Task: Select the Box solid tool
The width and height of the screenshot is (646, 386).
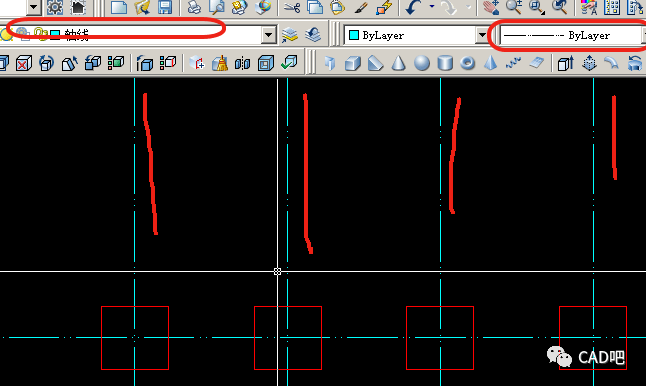Action: tap(352, 63)
